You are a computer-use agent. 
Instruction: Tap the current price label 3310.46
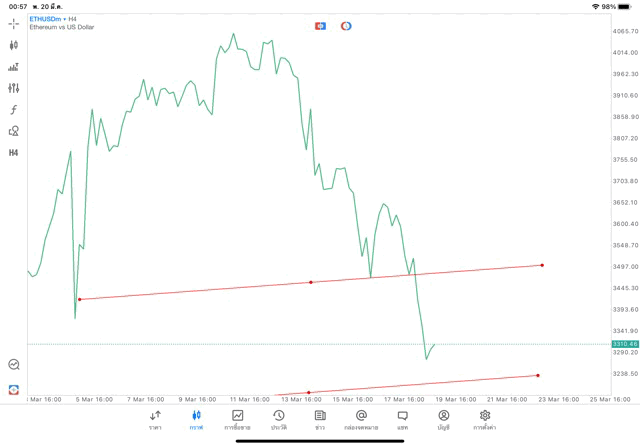coord(625,344)
